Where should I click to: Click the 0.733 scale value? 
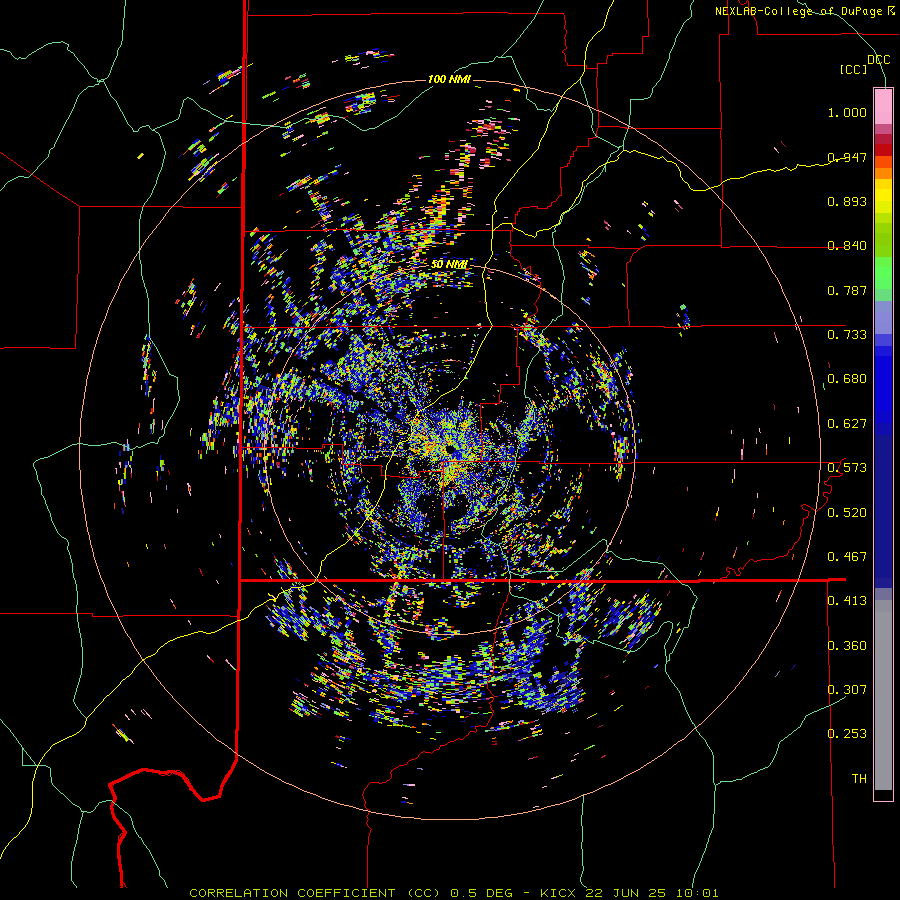tap(847, 335)
